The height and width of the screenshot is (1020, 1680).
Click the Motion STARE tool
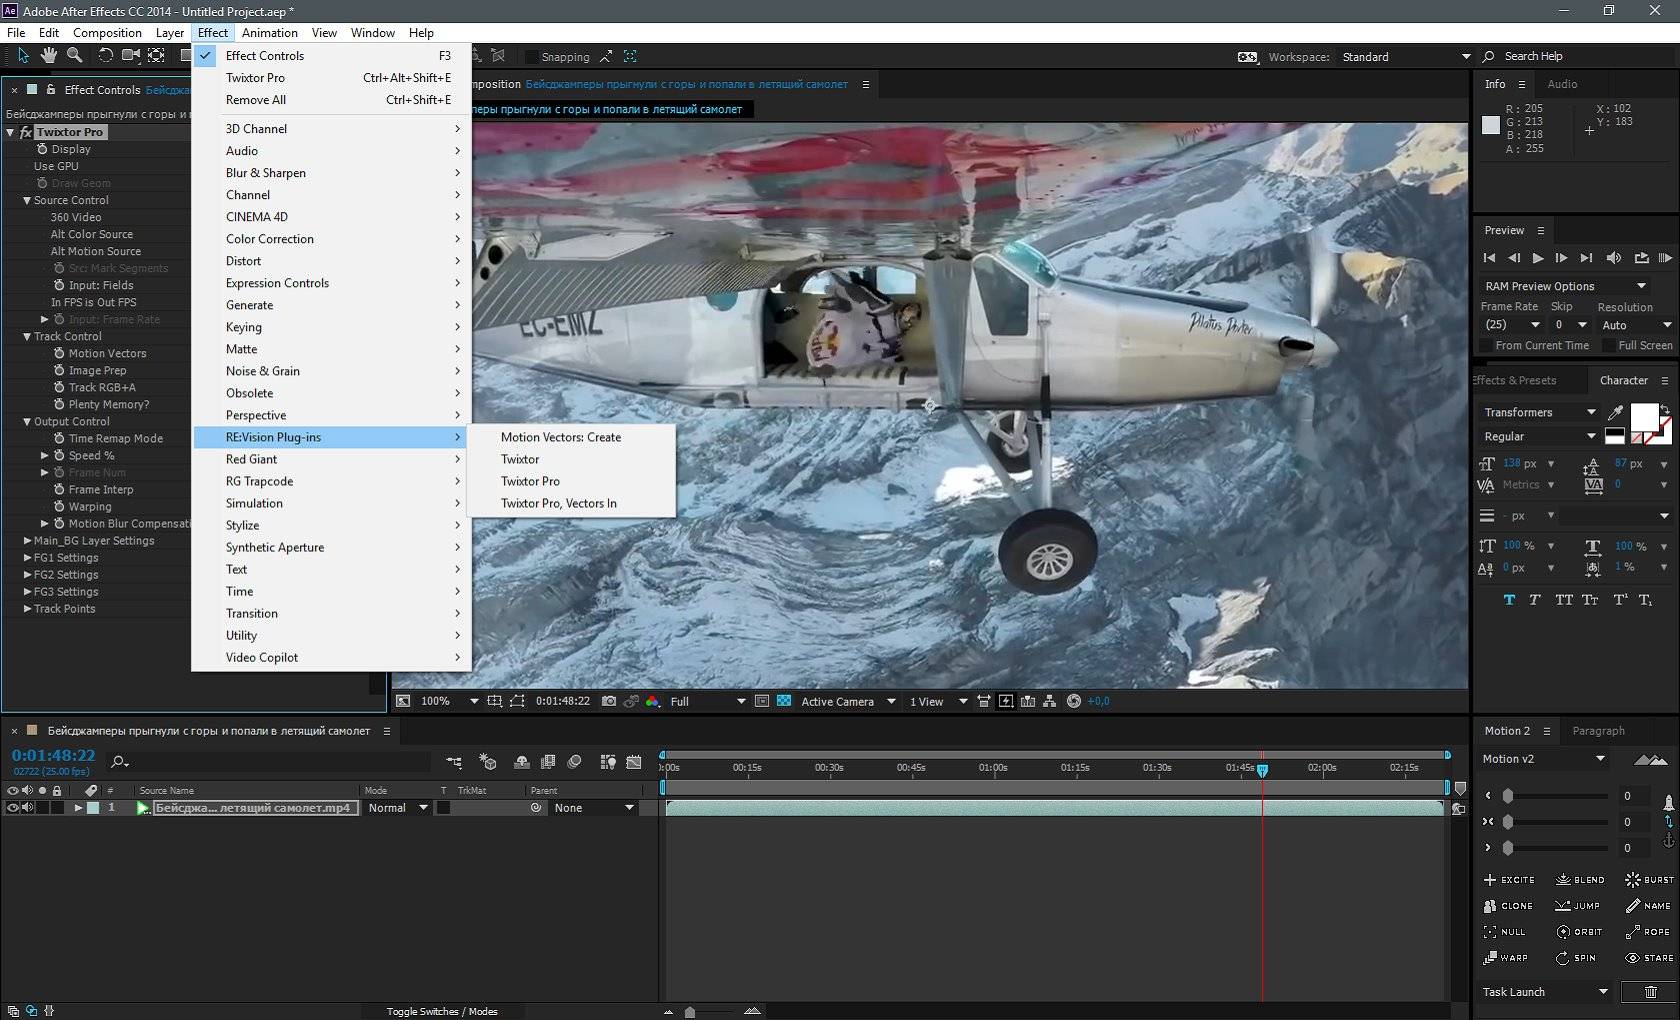[1649, 958]
